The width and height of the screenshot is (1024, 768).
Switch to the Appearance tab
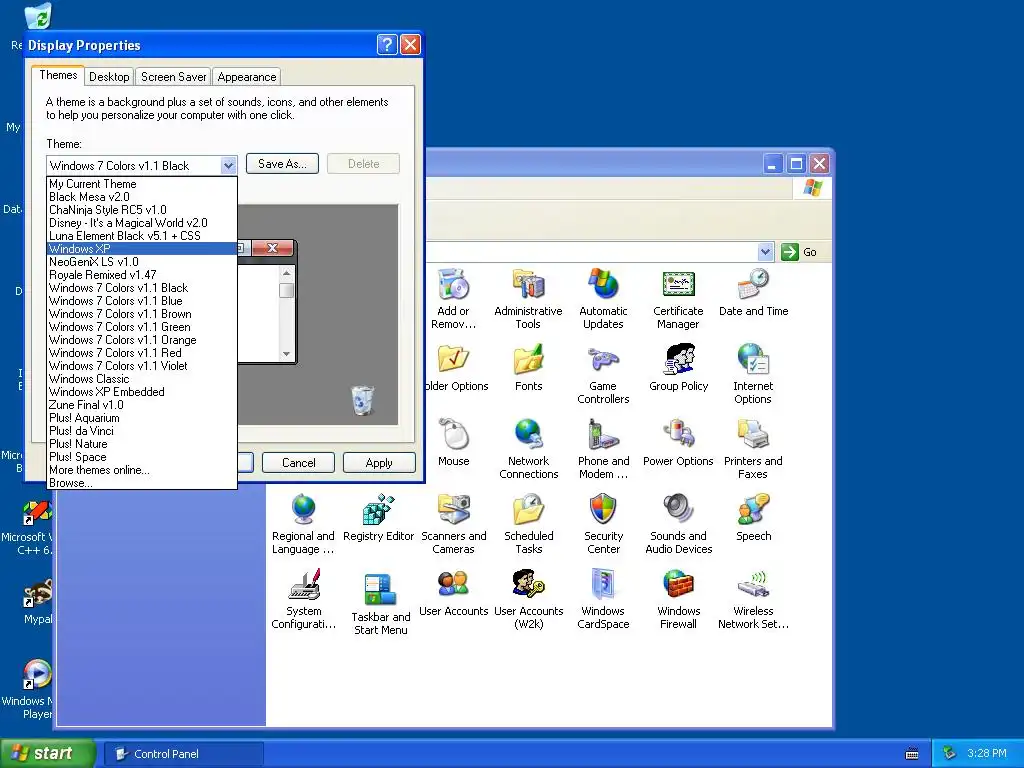click(247, 76)
